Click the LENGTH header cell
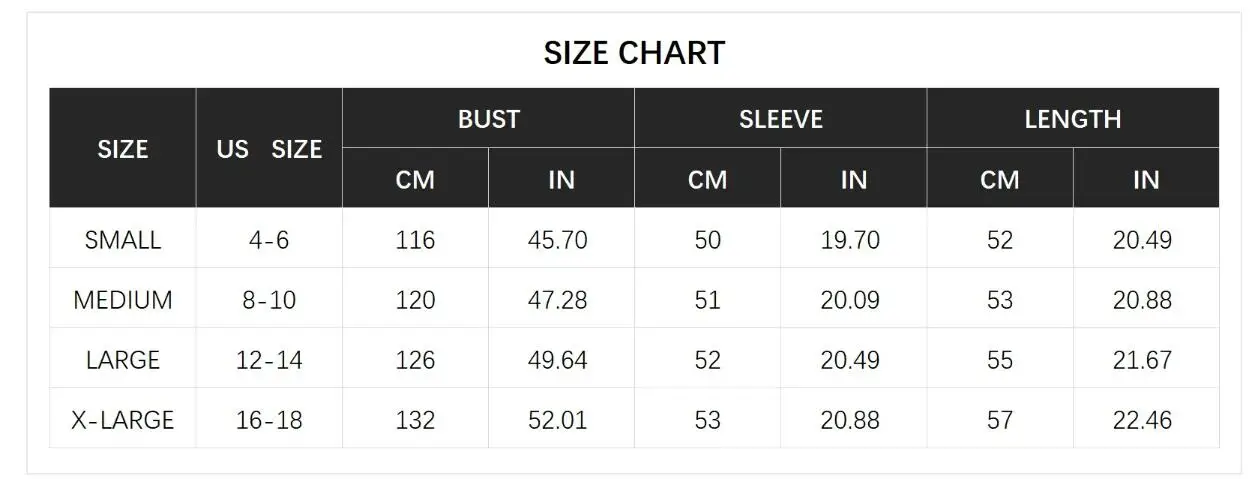 pos(1073,119)
